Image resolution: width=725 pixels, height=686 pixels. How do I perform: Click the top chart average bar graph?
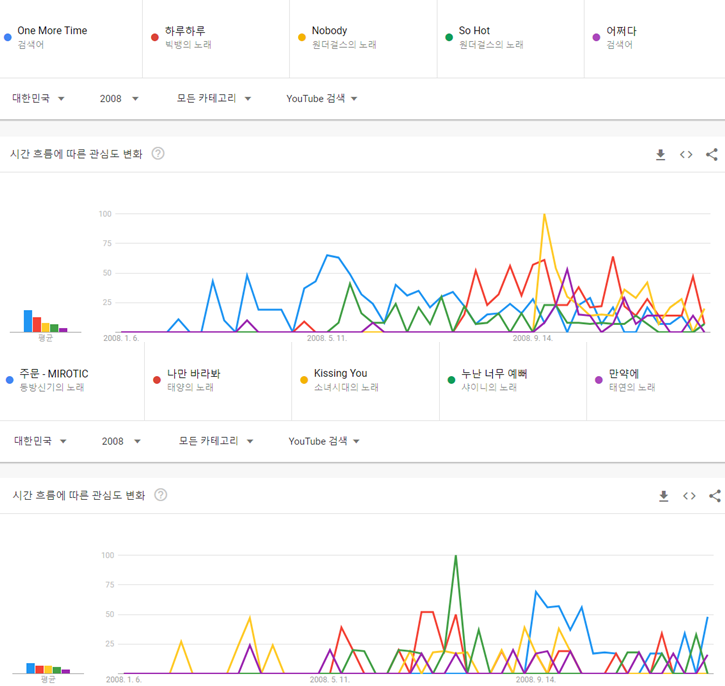45,321
